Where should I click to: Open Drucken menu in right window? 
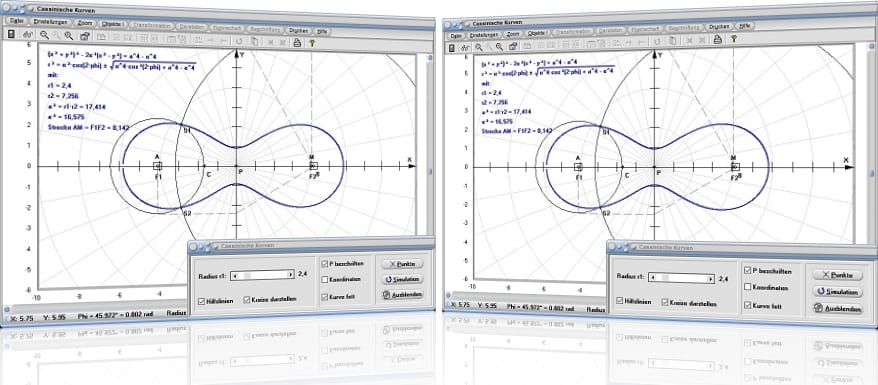tap(719, 26)
